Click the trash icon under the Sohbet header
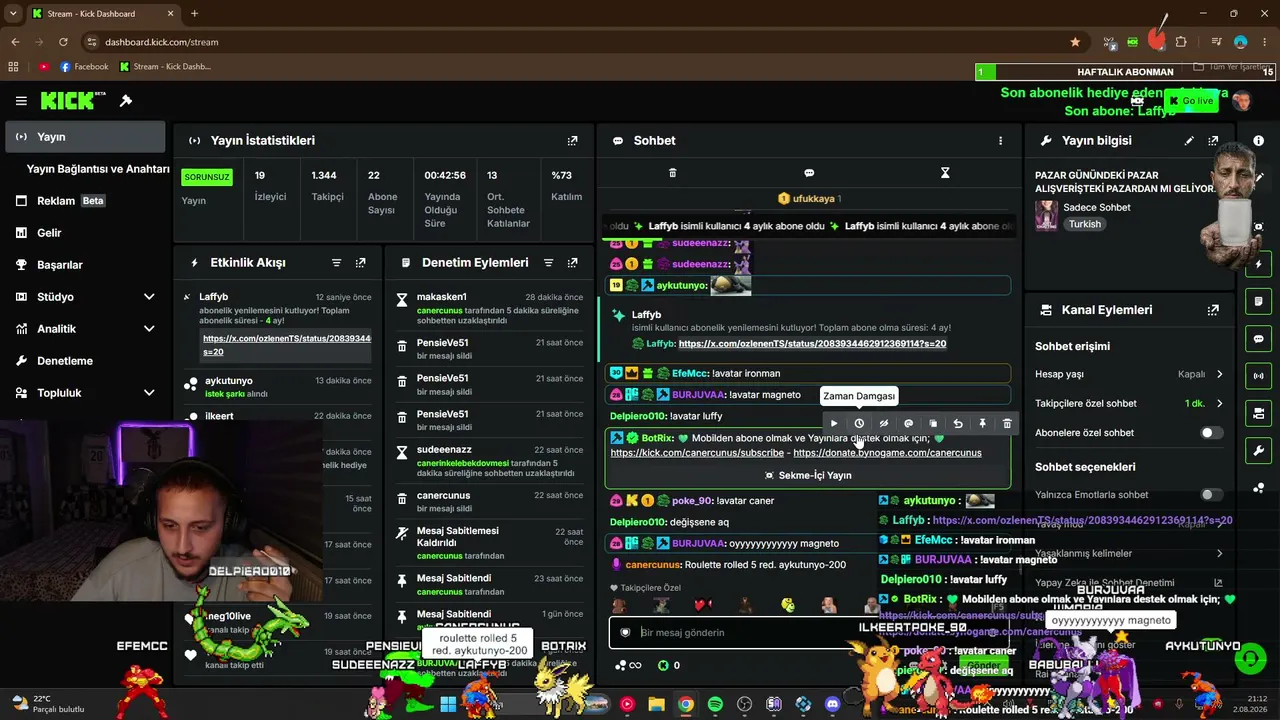Viewport: 1280px width, 720px height. pos(672,173)
